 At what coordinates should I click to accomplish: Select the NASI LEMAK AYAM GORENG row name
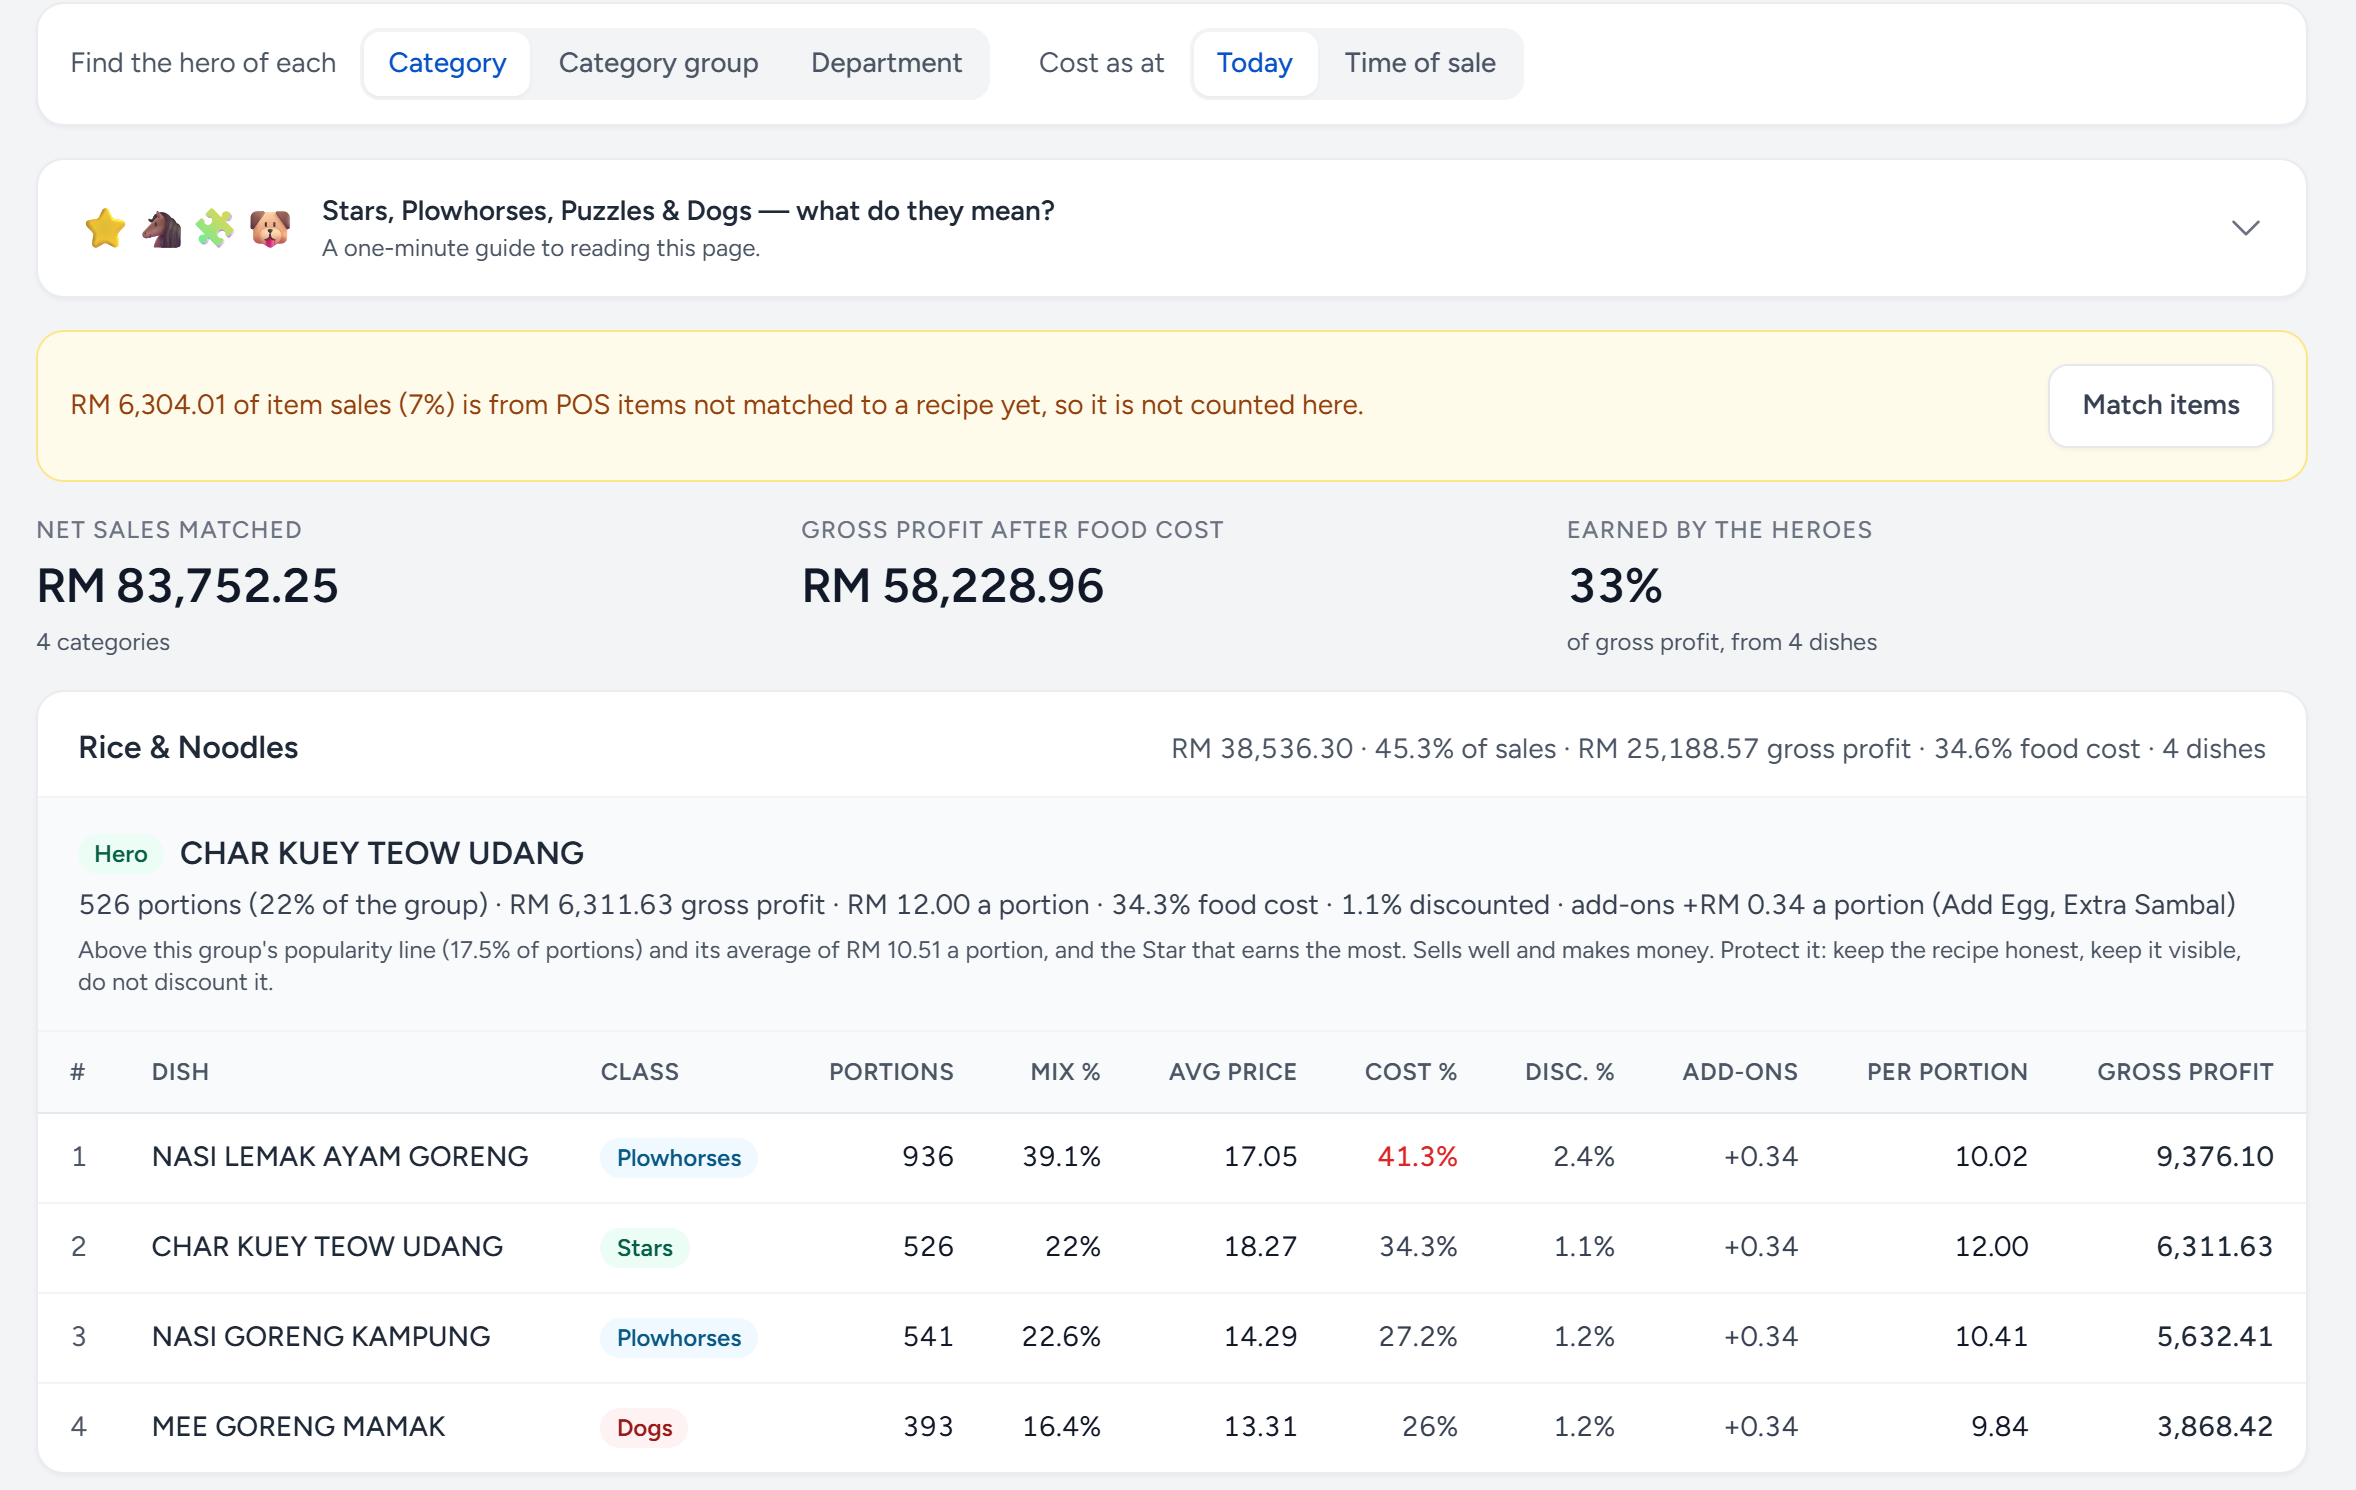[x=340, y=1157]
